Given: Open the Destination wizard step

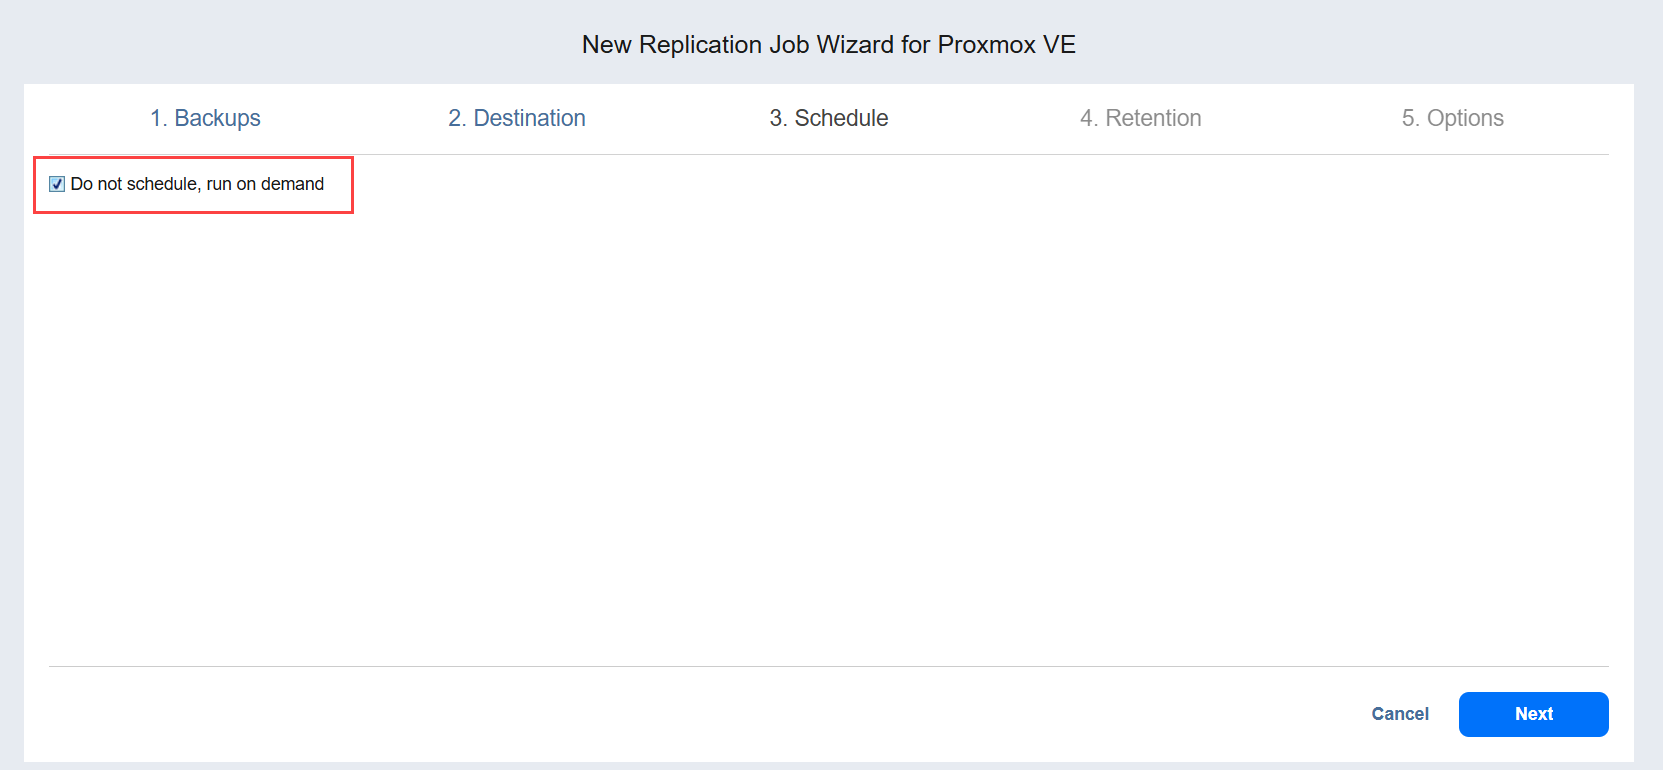Looking at the screenshot, I should point(516,118).
